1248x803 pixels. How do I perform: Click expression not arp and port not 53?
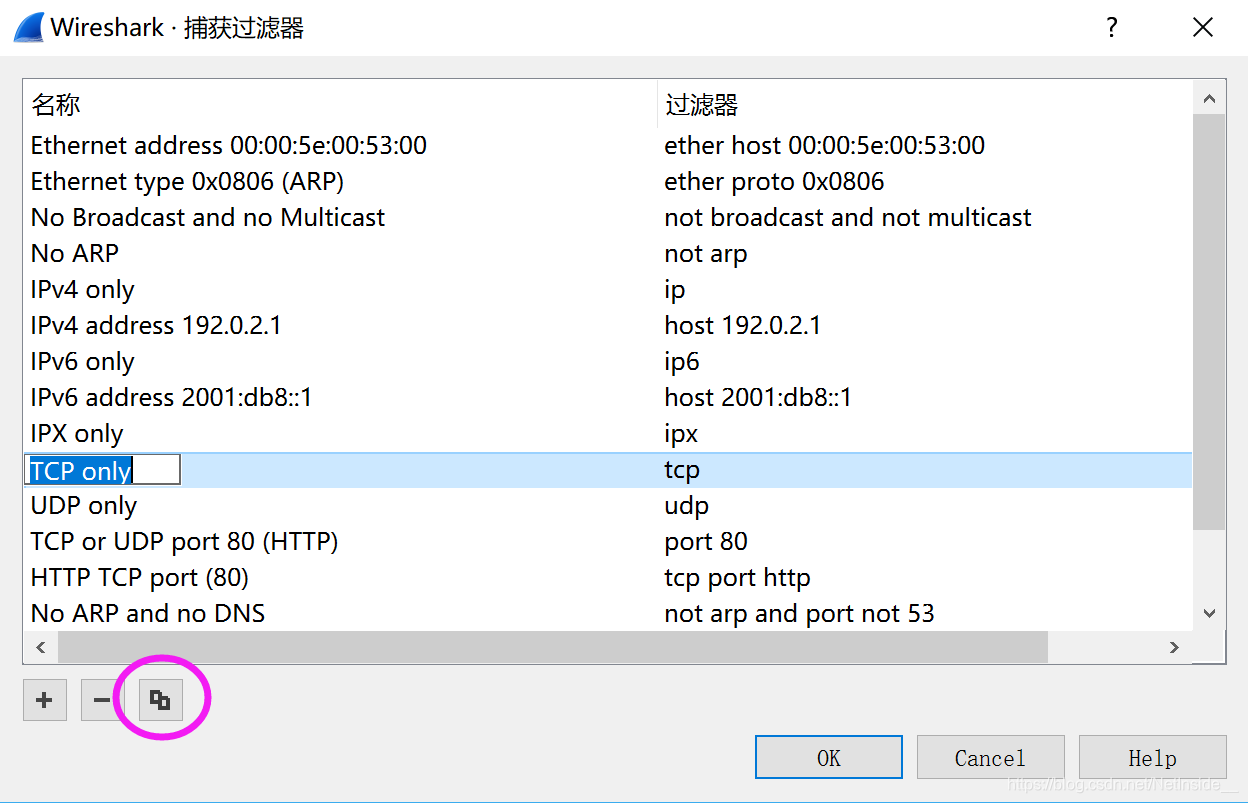(x=799, y=614)
